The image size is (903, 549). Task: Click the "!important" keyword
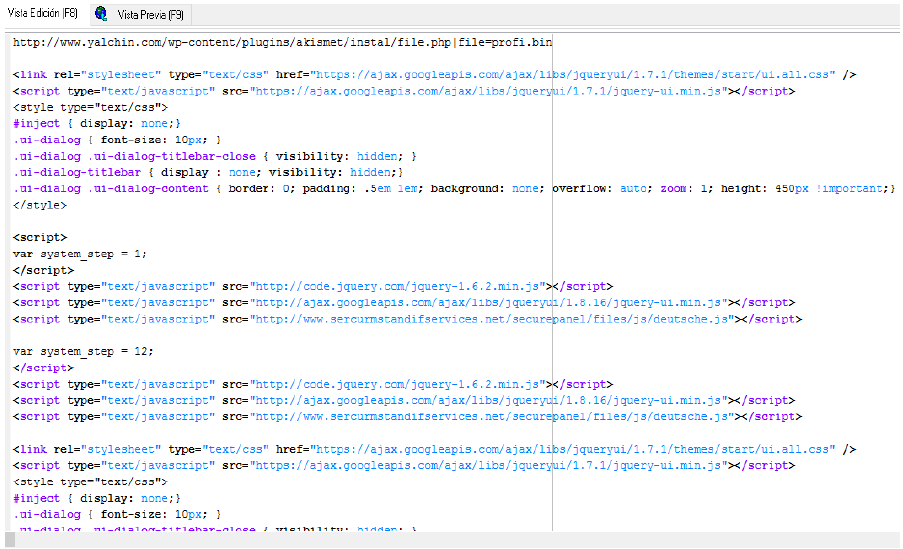[848, 188]
